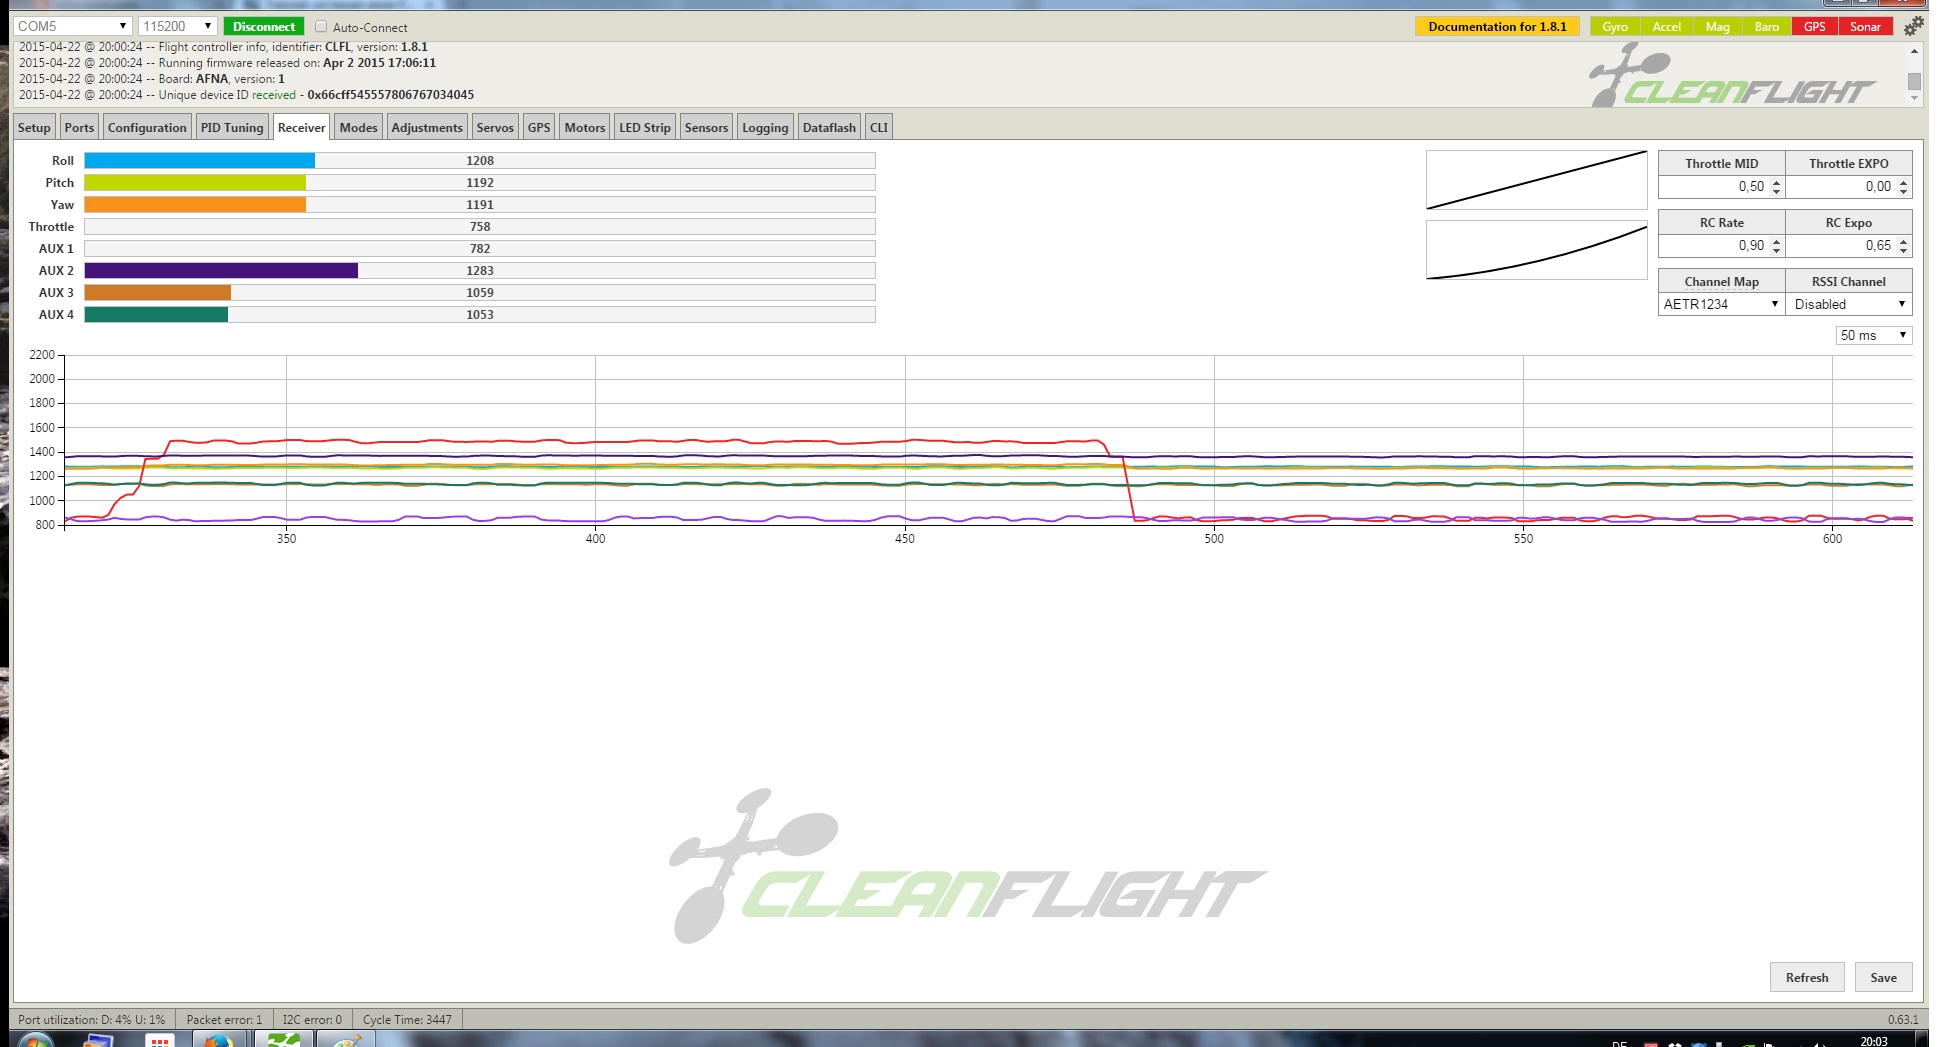Open the Logging tab

click(x=765, y=127)
